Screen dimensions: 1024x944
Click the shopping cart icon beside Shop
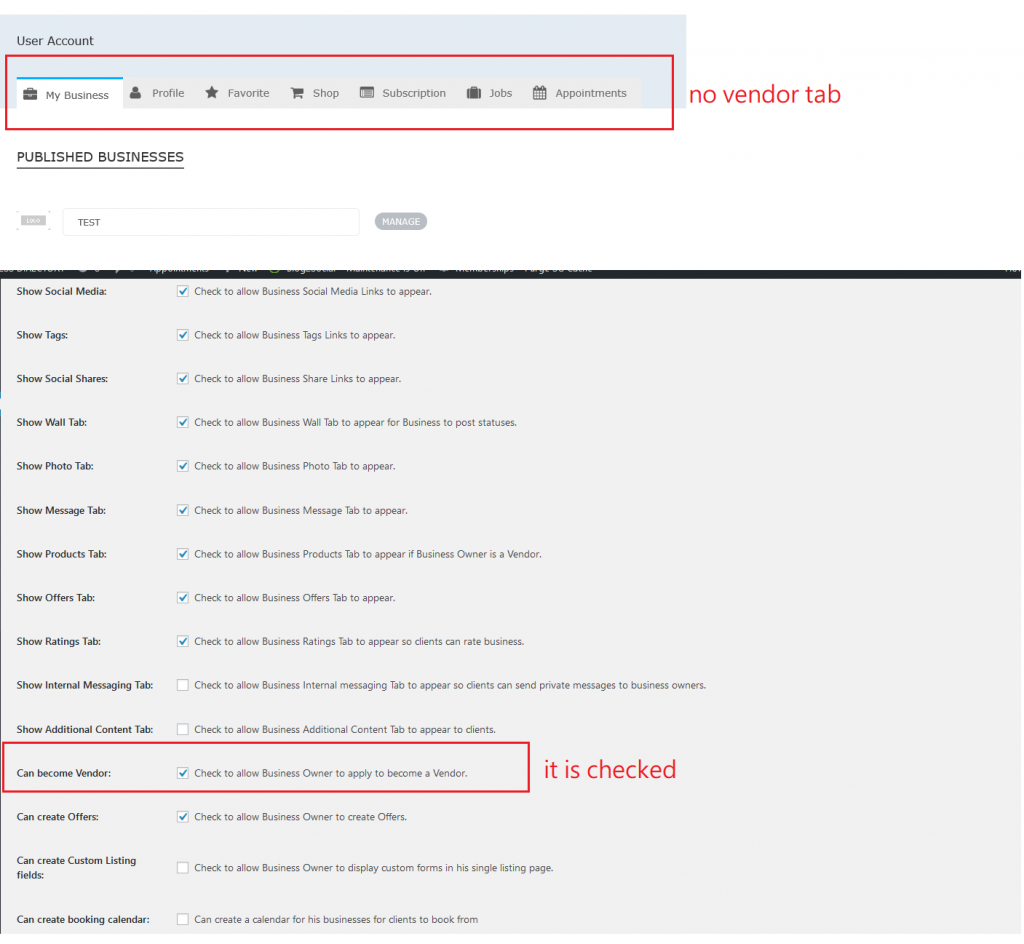pyautogui.click(x=297, y=93)
